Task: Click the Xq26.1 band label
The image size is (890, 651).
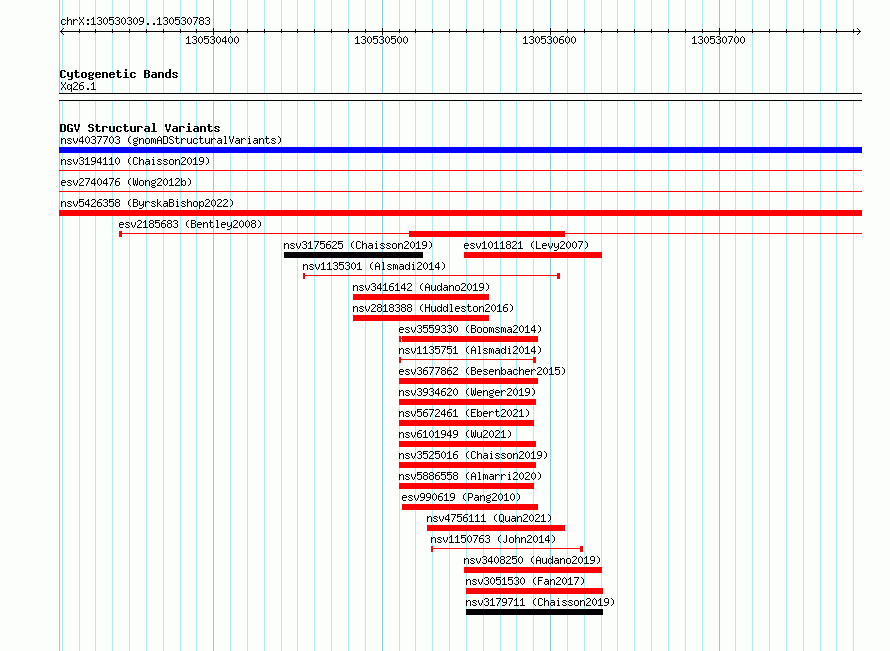Action: click(x=78, y=86)
